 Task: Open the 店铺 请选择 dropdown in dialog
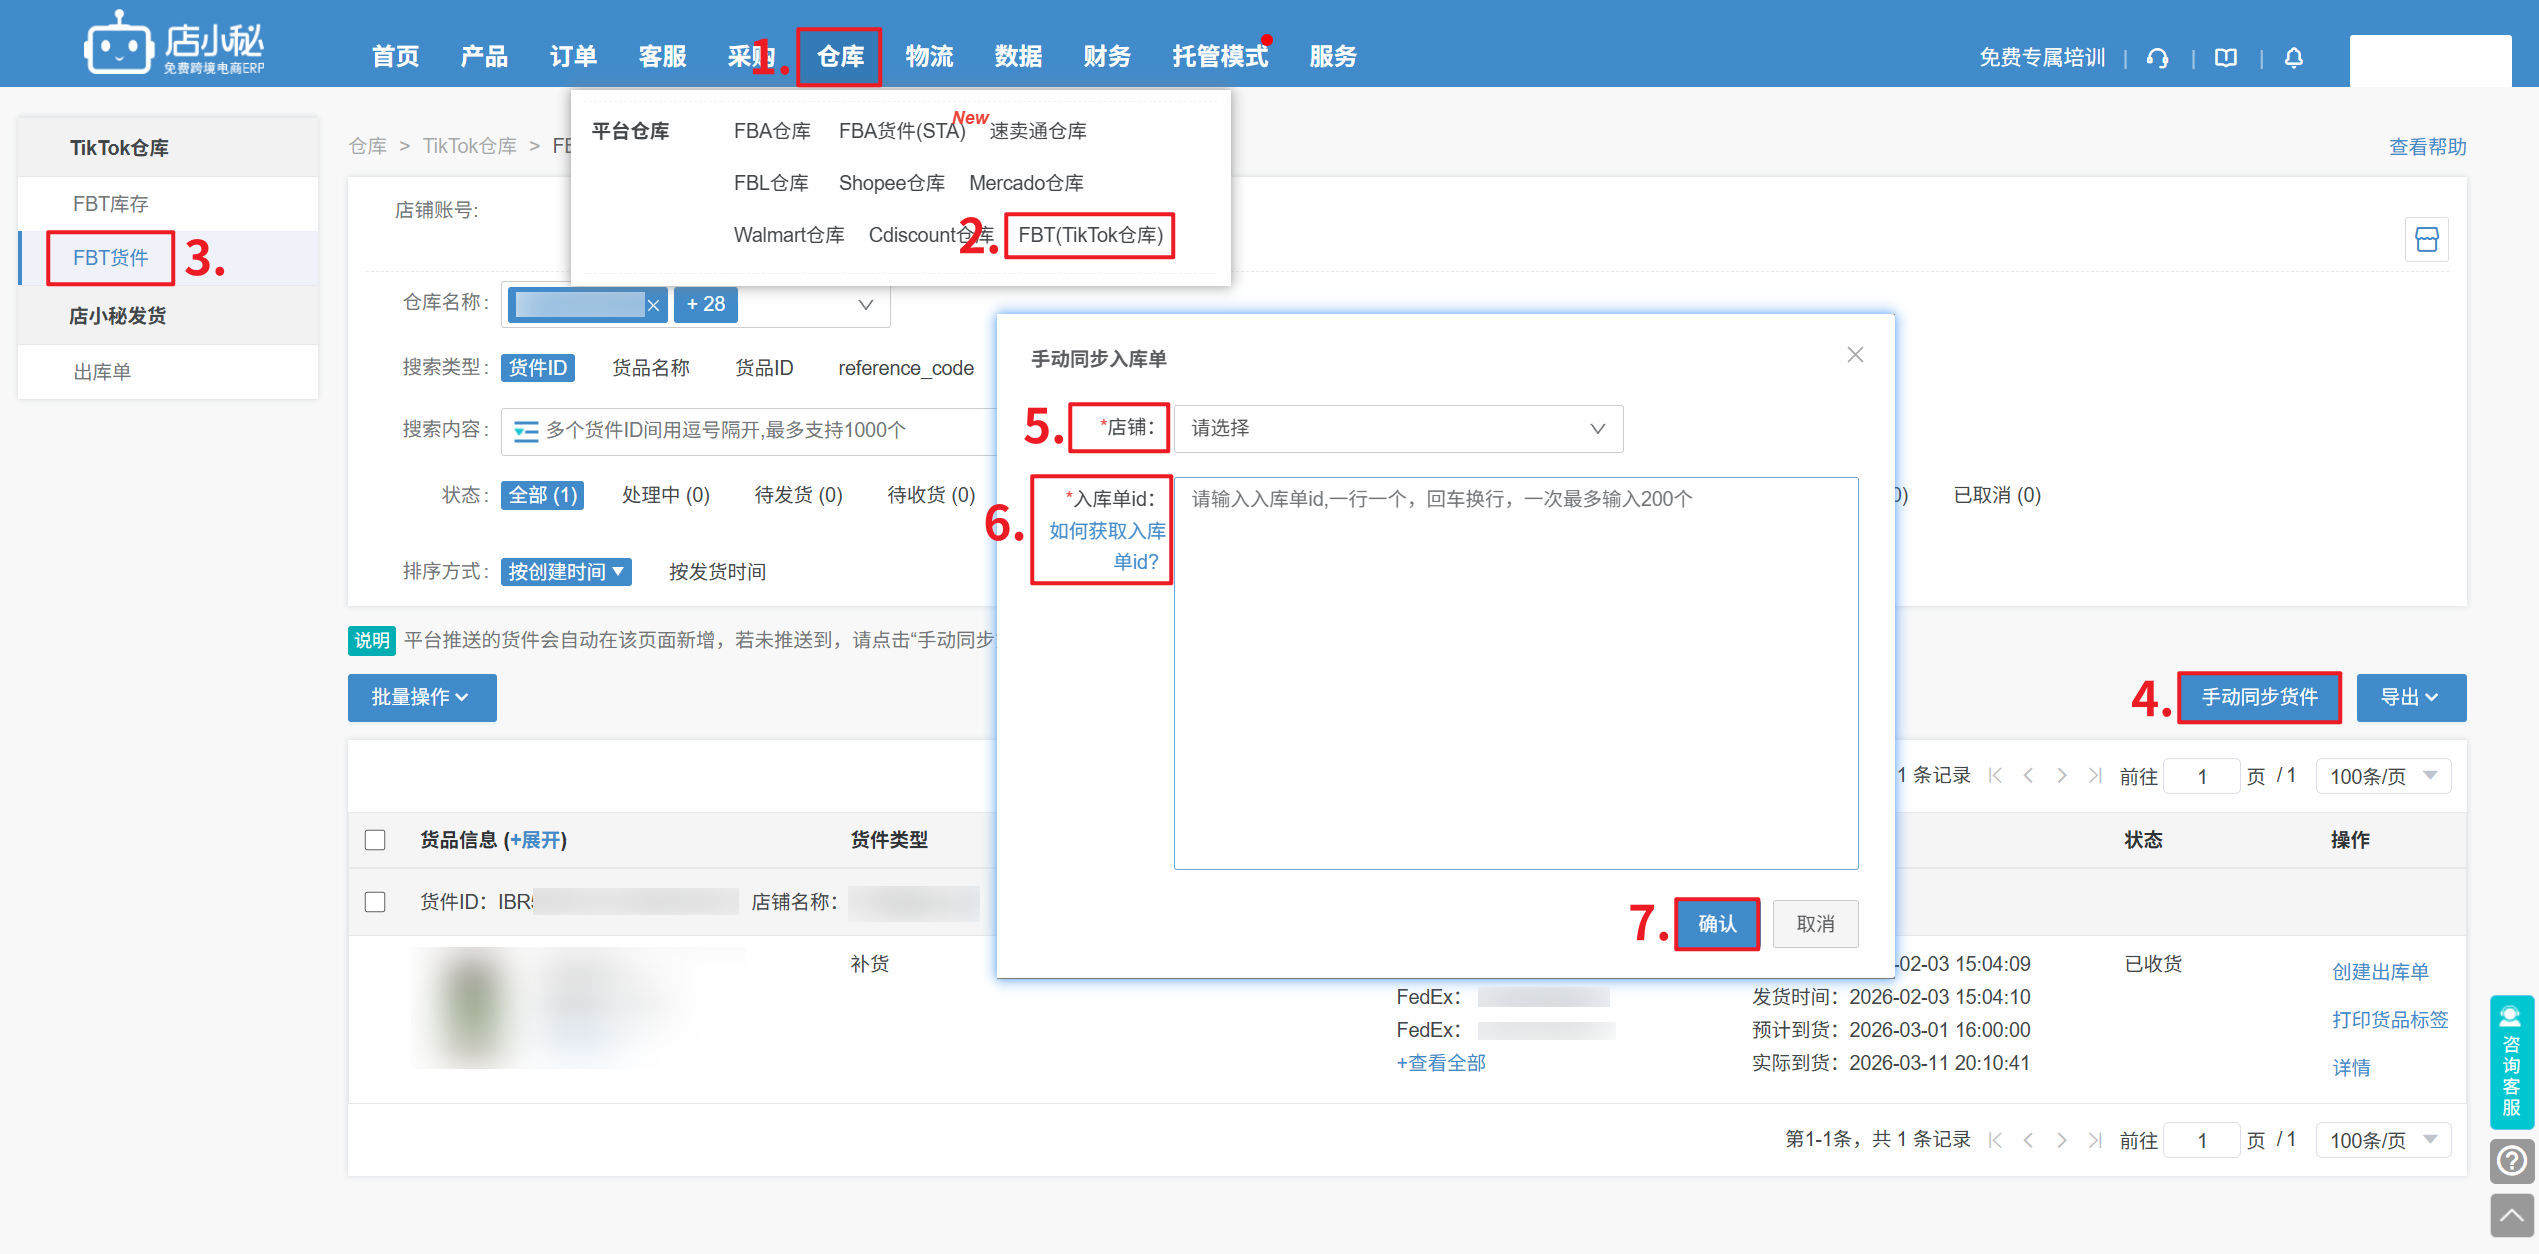click(x=1397, y=429)
